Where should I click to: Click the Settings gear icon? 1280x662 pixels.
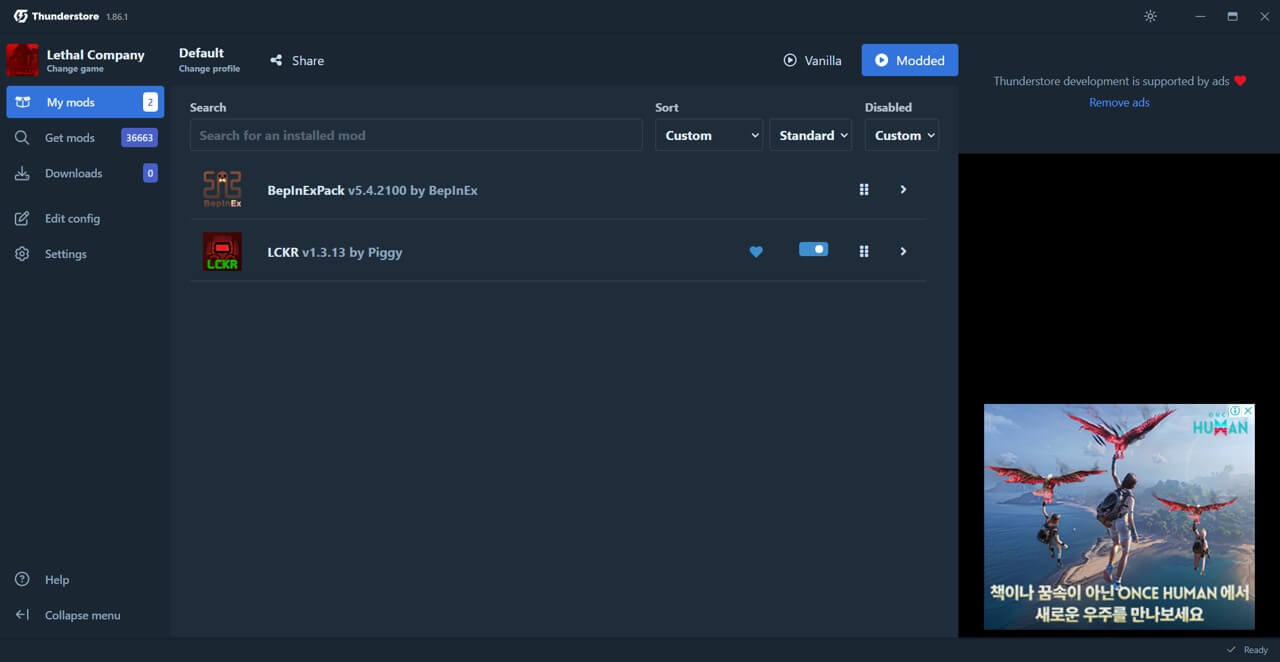(22, 254)
